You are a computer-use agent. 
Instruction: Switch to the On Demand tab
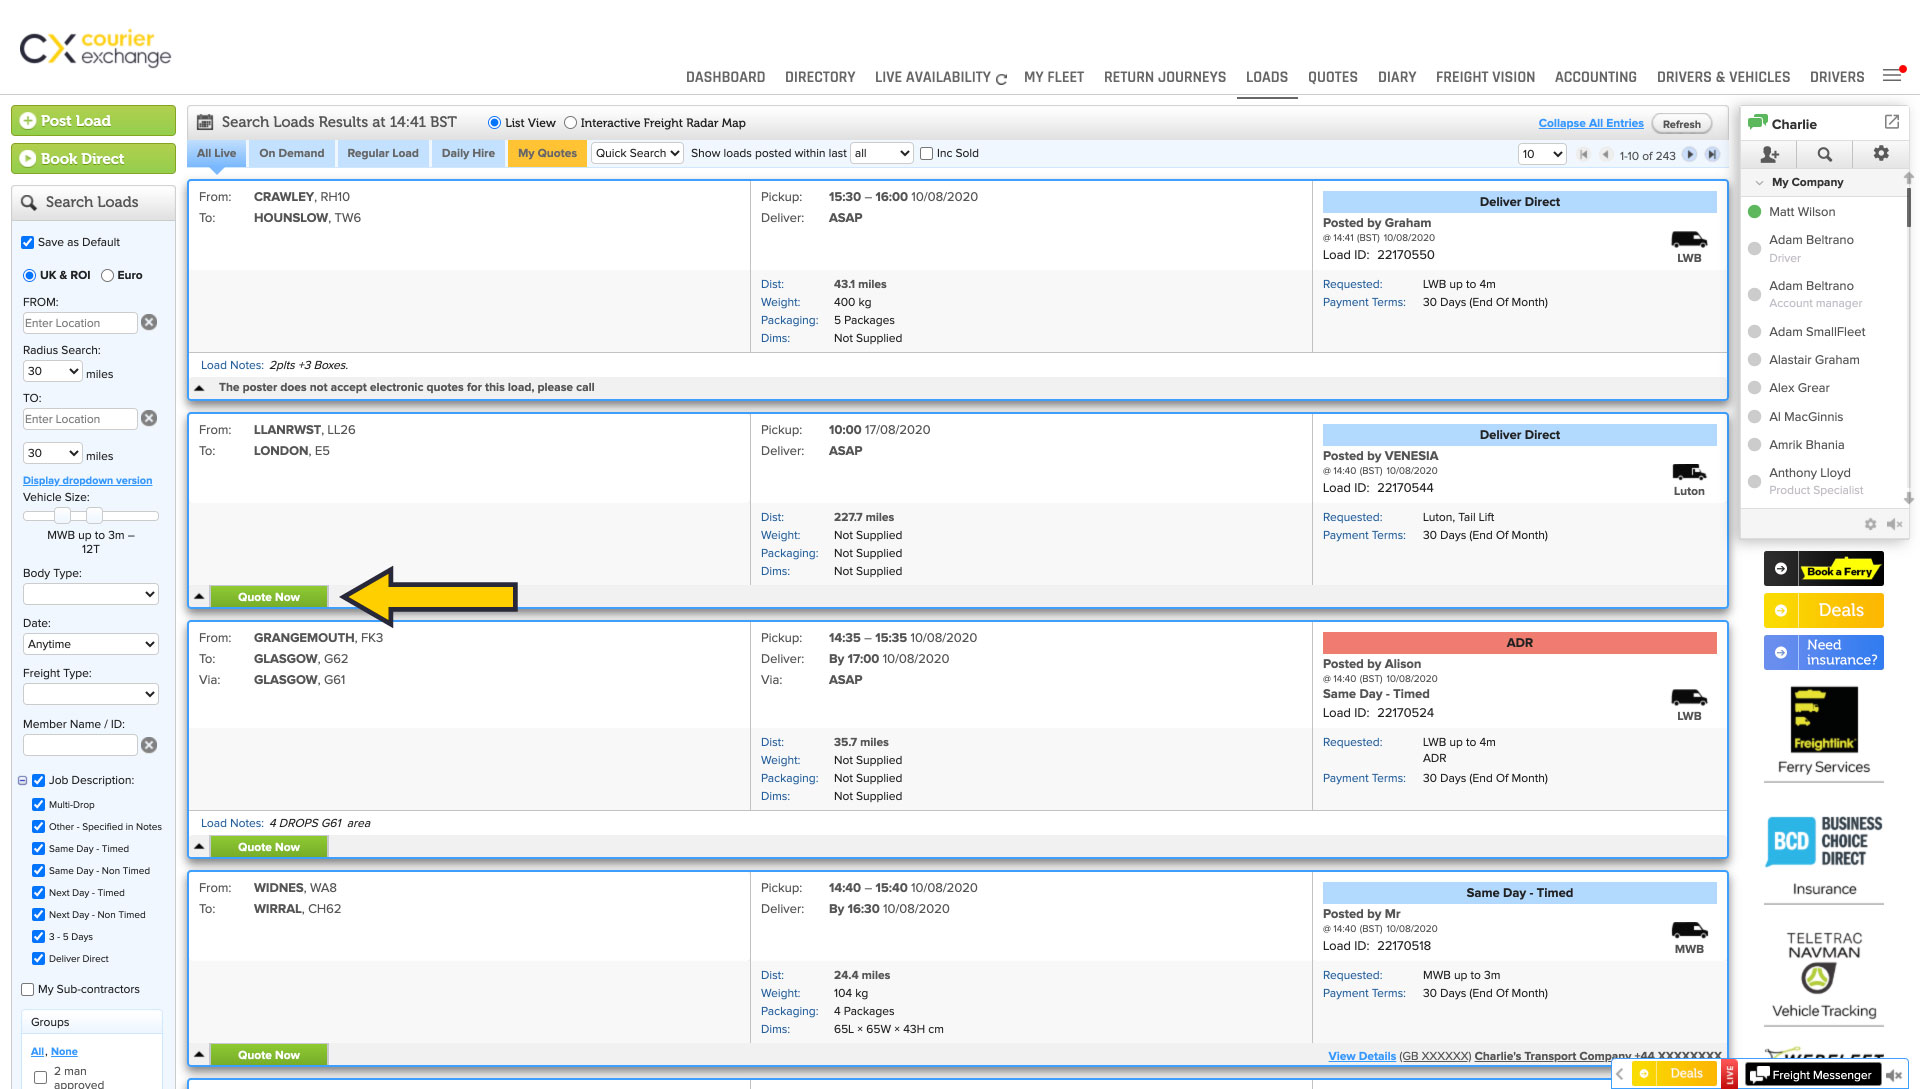coord(291,153)
